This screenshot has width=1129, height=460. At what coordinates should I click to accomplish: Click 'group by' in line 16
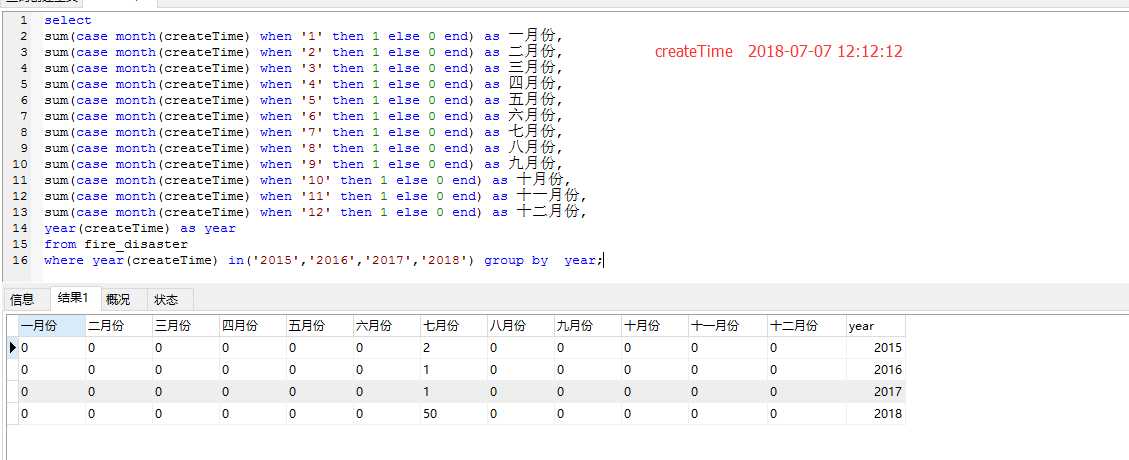[516, 261]
